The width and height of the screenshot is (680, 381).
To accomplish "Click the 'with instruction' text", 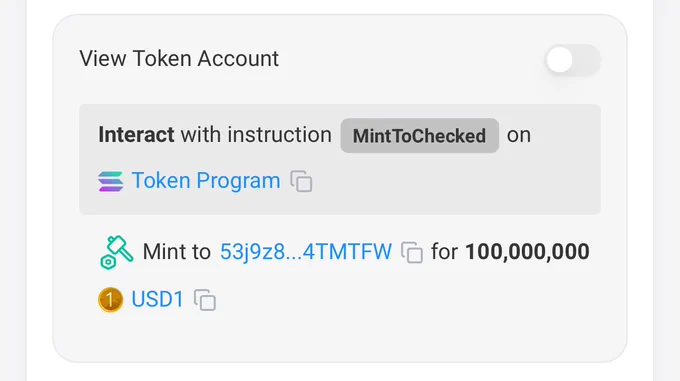I will [x=256, y=135].
